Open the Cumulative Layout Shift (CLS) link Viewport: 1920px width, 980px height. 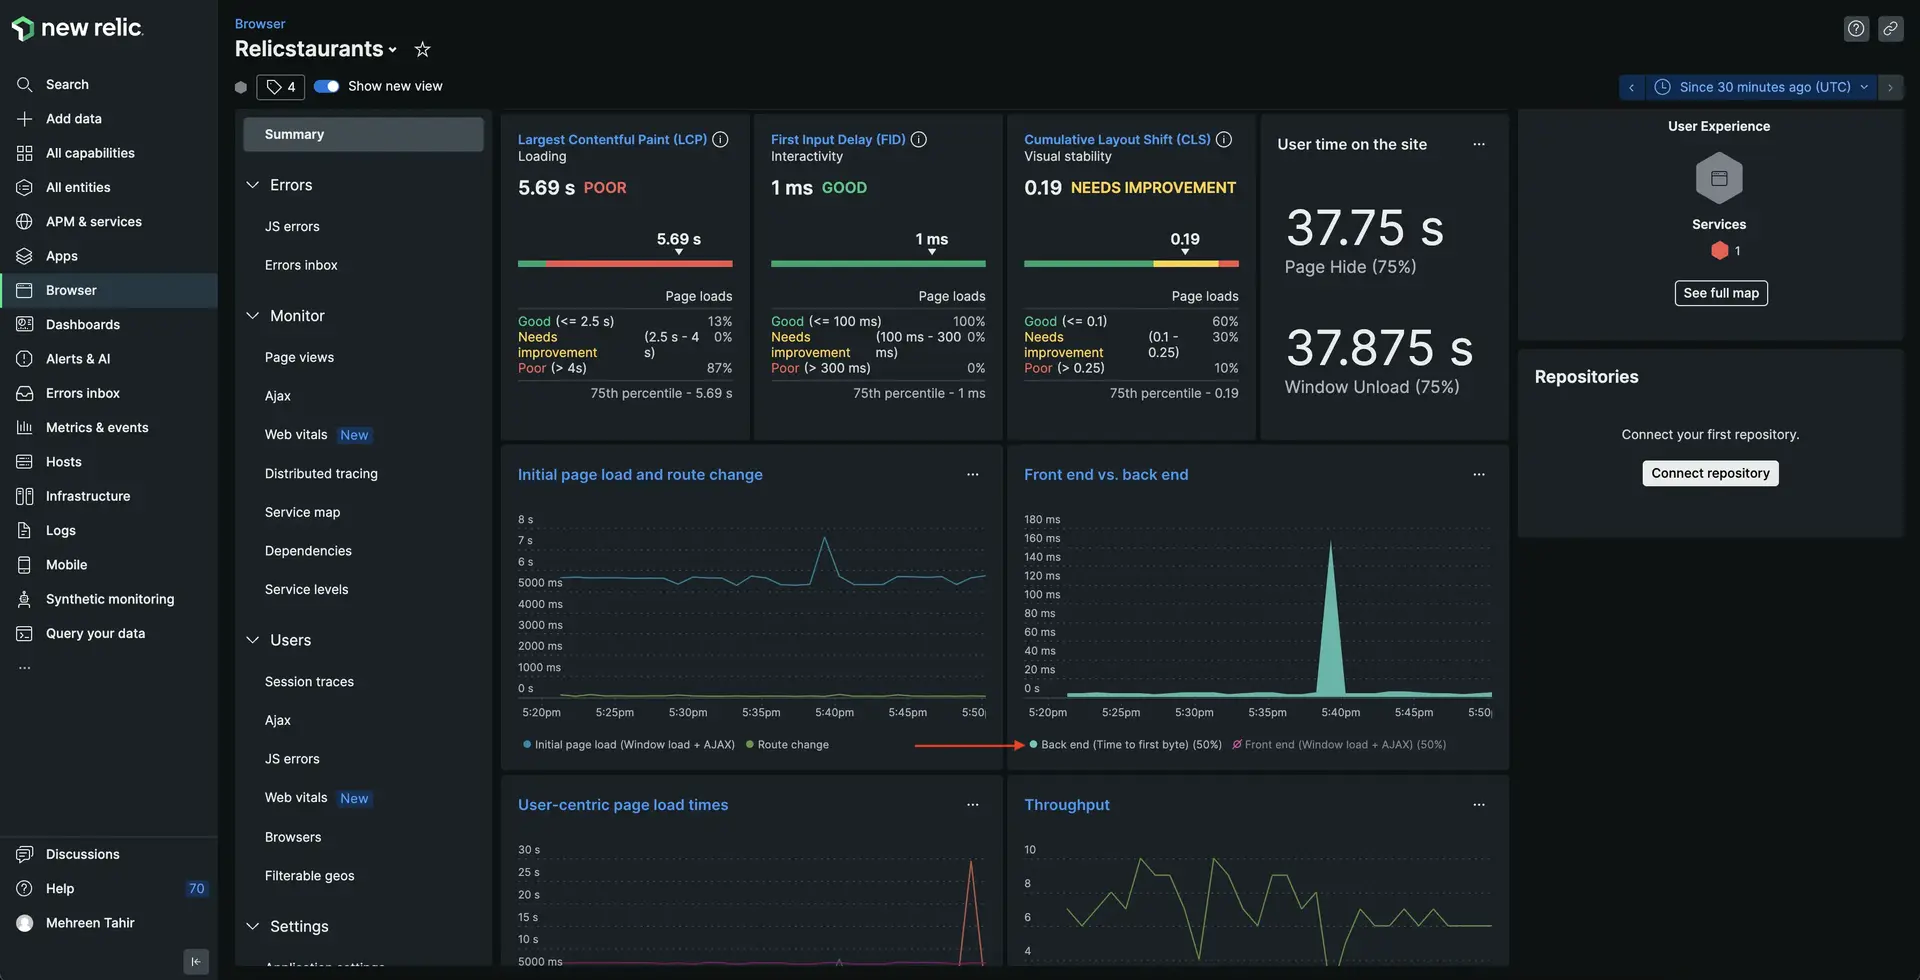click(x=1117, y=140)
